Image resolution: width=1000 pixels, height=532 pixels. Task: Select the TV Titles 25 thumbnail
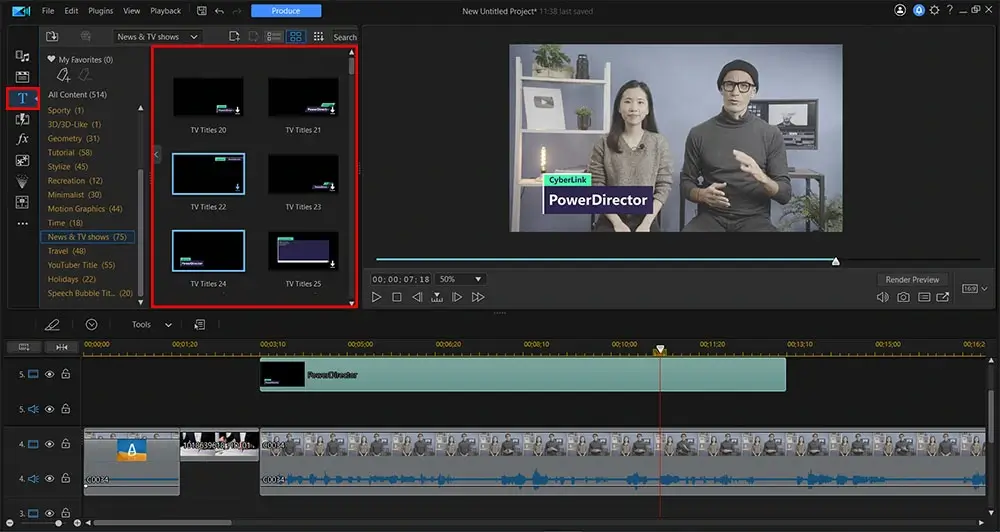[x=303, y=253]
